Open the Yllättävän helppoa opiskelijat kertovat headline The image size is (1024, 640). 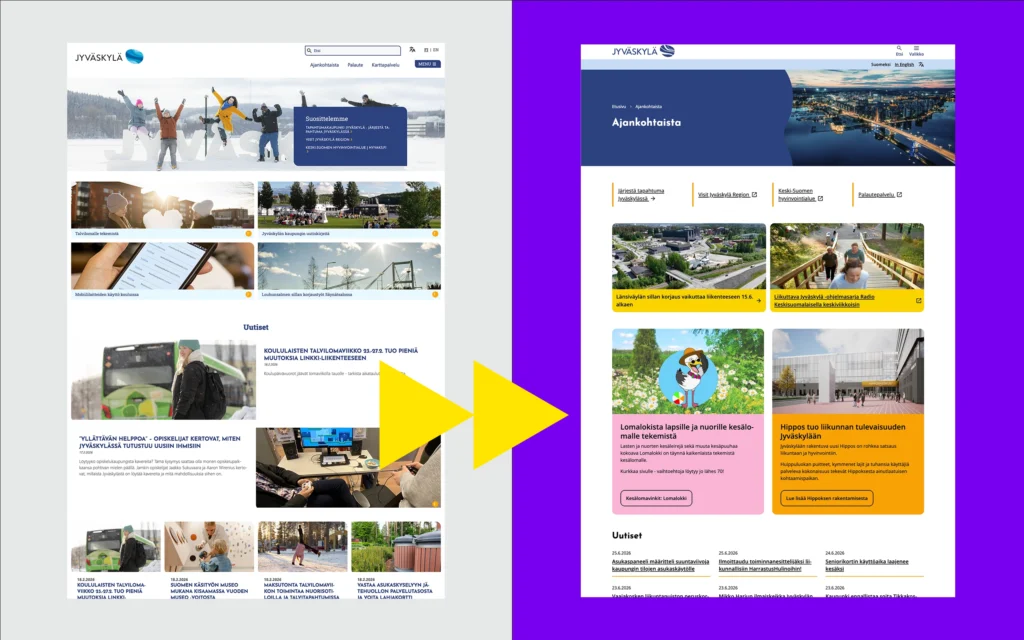(x=159, y=442)
